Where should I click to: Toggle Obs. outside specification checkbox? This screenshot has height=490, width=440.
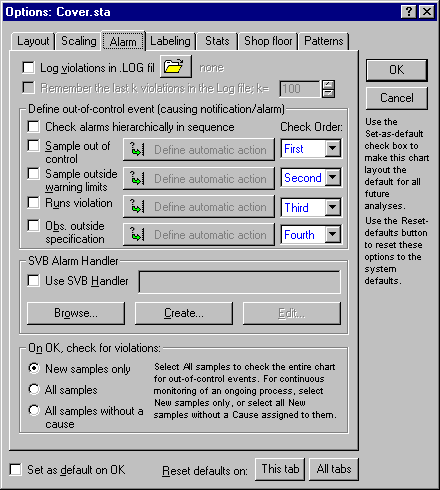[33, 226]
